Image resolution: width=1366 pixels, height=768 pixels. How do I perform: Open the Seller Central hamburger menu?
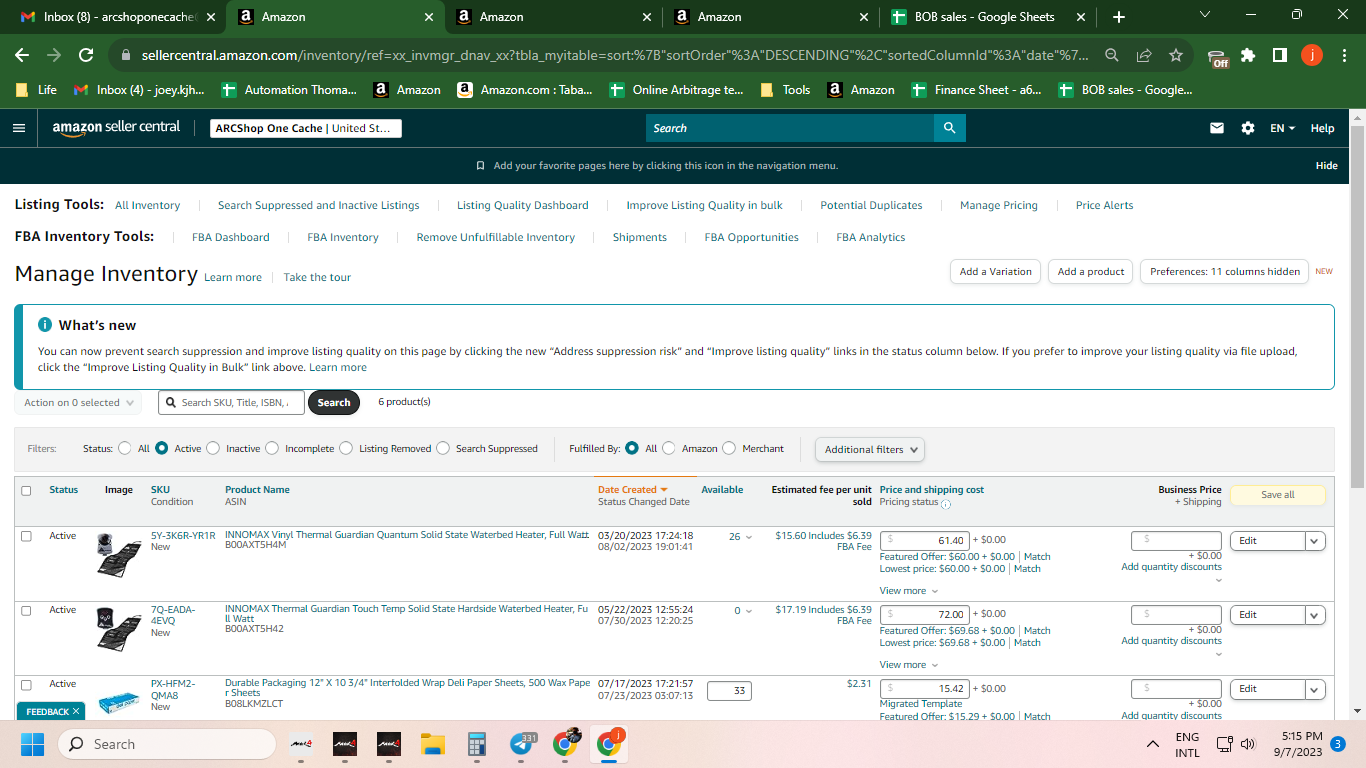(19, 128)
